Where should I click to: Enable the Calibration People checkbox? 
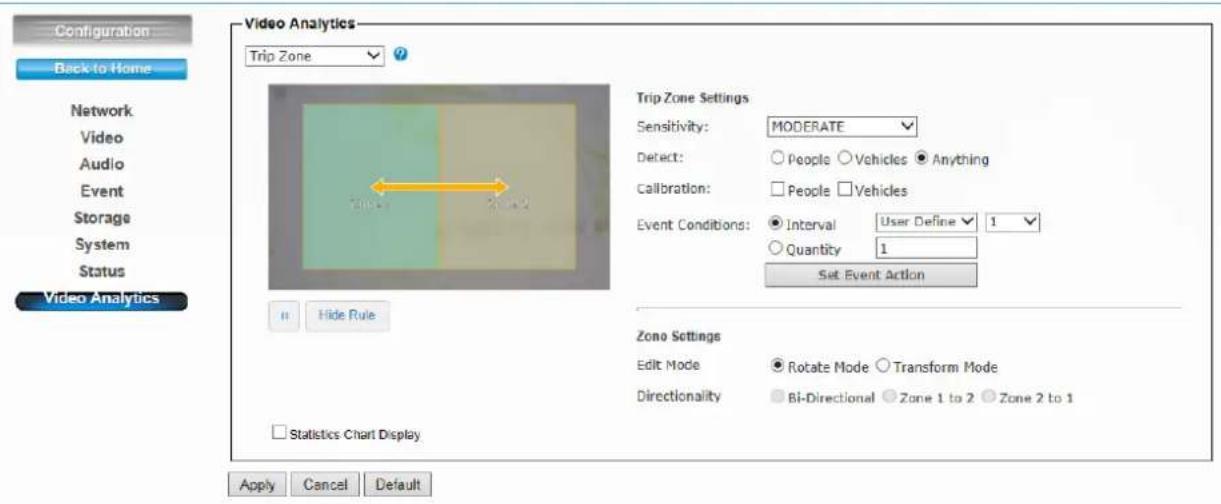[775, 190]
